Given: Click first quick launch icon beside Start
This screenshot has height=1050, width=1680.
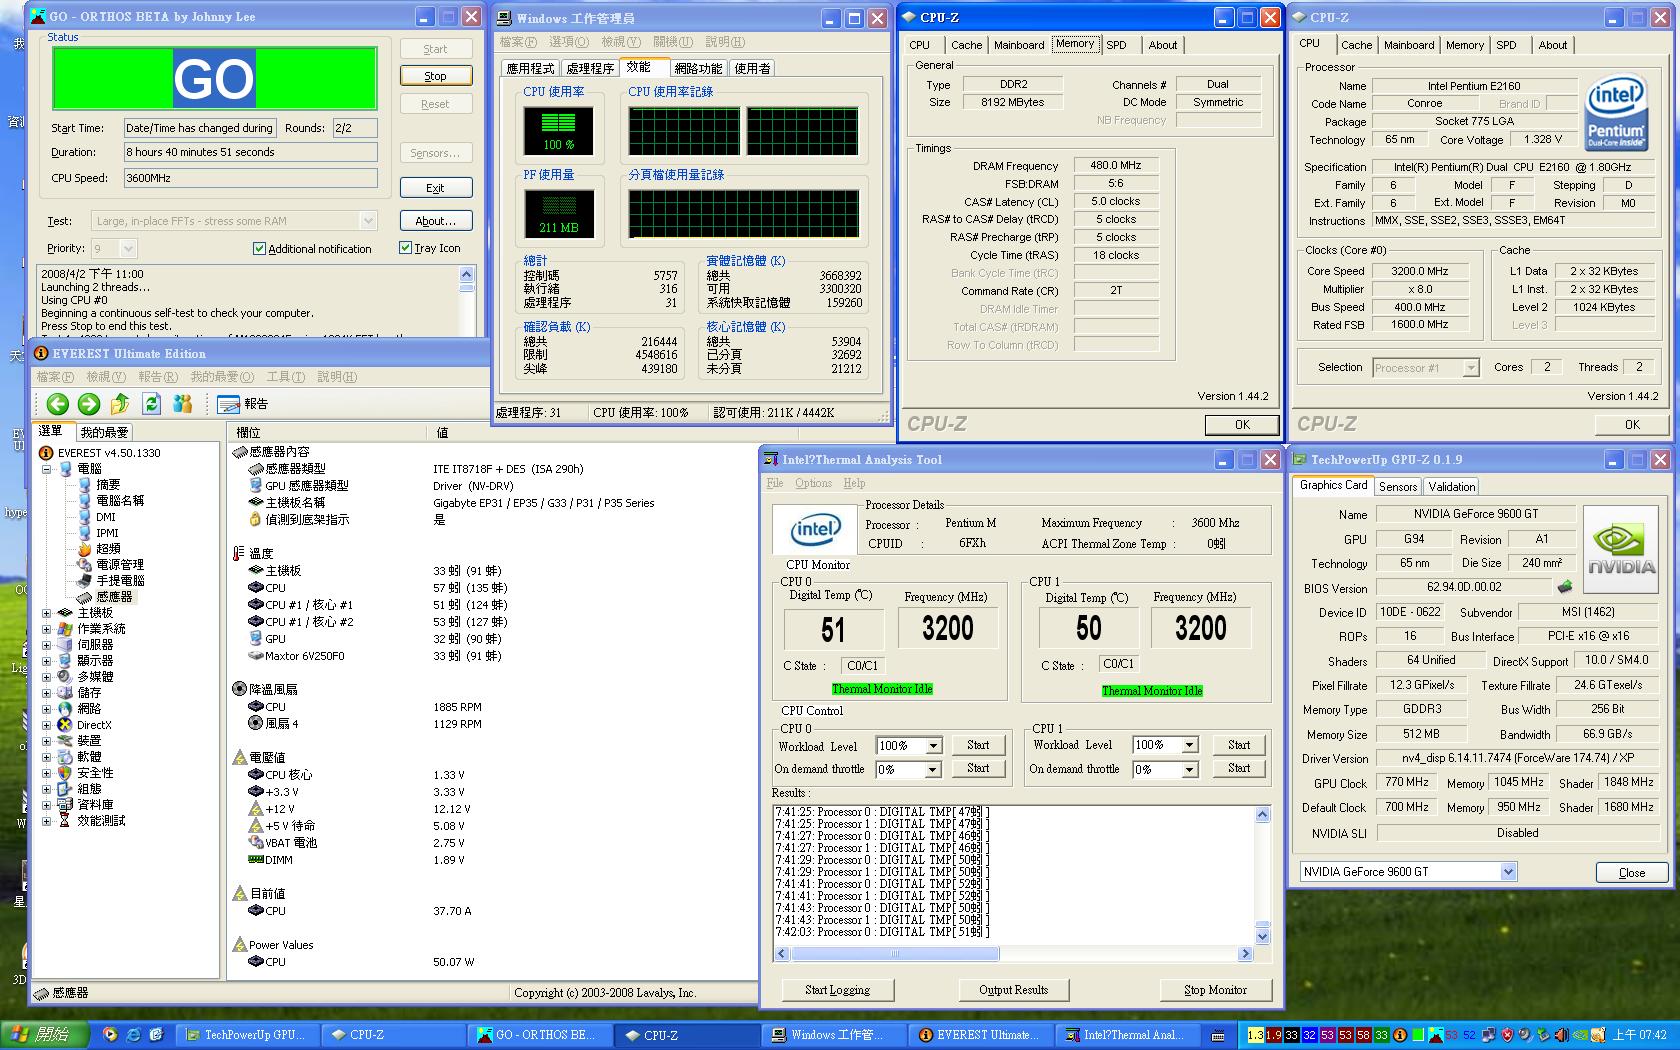Looking at the screenshot, I should tap(110, 1035).
